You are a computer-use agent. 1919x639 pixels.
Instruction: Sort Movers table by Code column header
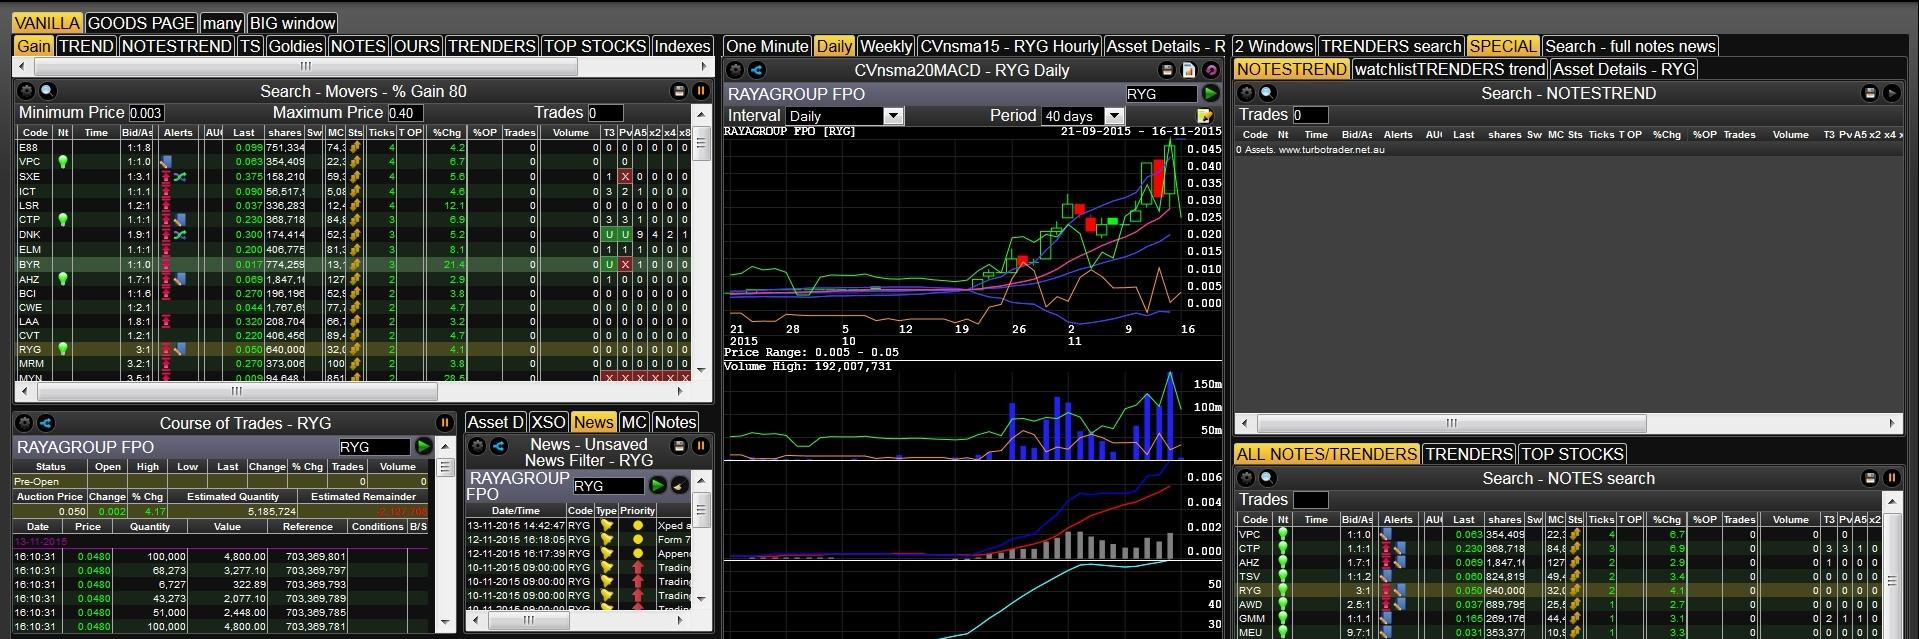pos(35,132)
